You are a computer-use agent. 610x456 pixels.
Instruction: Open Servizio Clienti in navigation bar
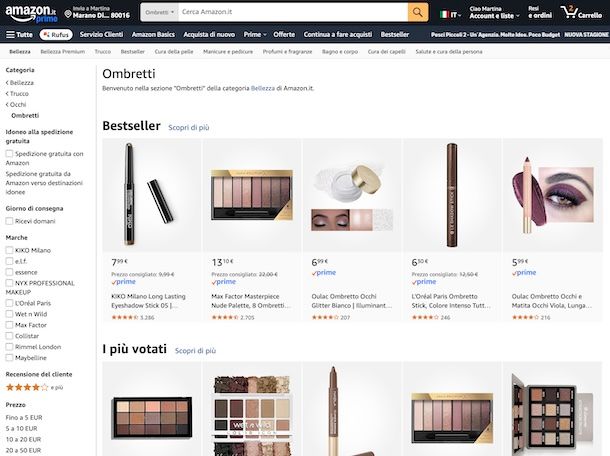102,35
